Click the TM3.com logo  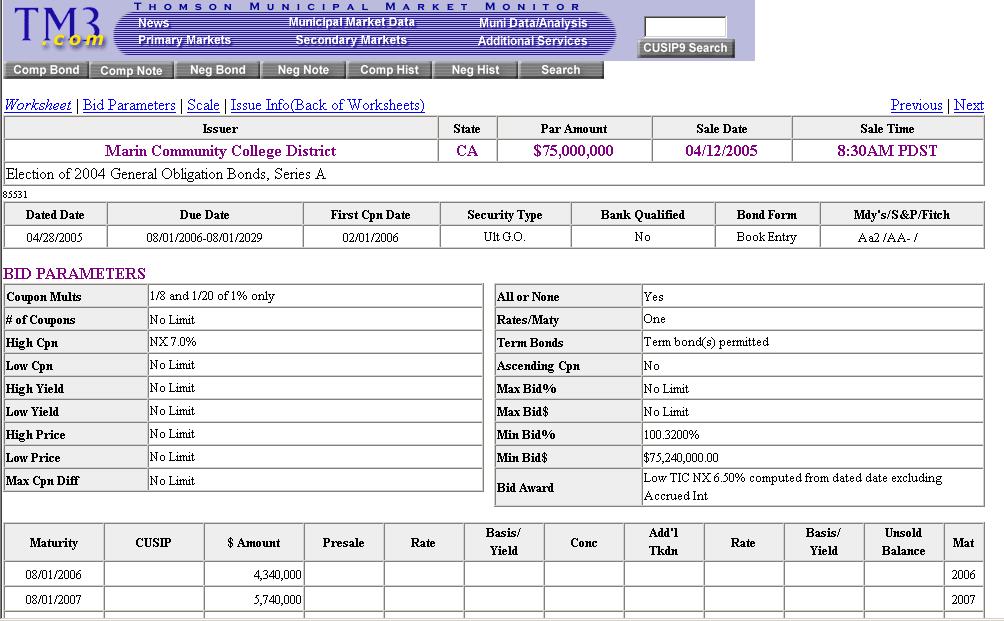tap(58, 27)
